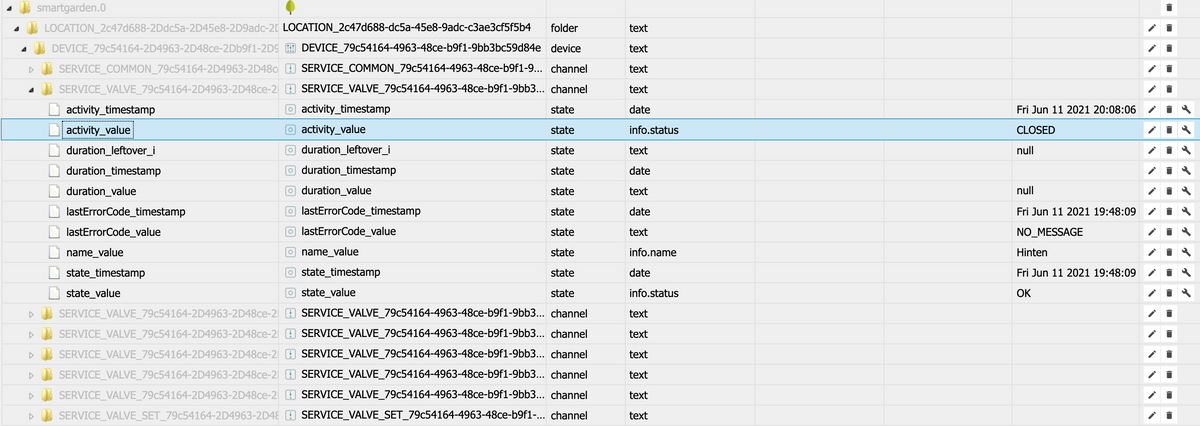
Task: Expand the SERVICE_VALVE_SET channel node
Action: click(x=31, y=415)
